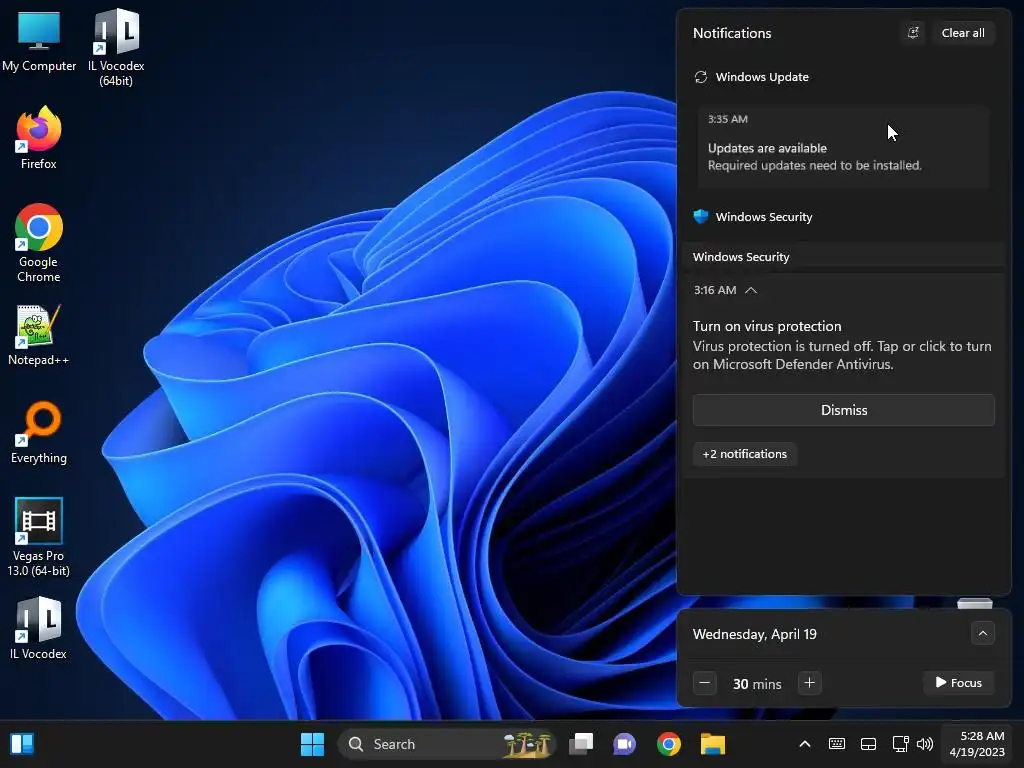Open Windows Update notification group header

tap(761, 77)
